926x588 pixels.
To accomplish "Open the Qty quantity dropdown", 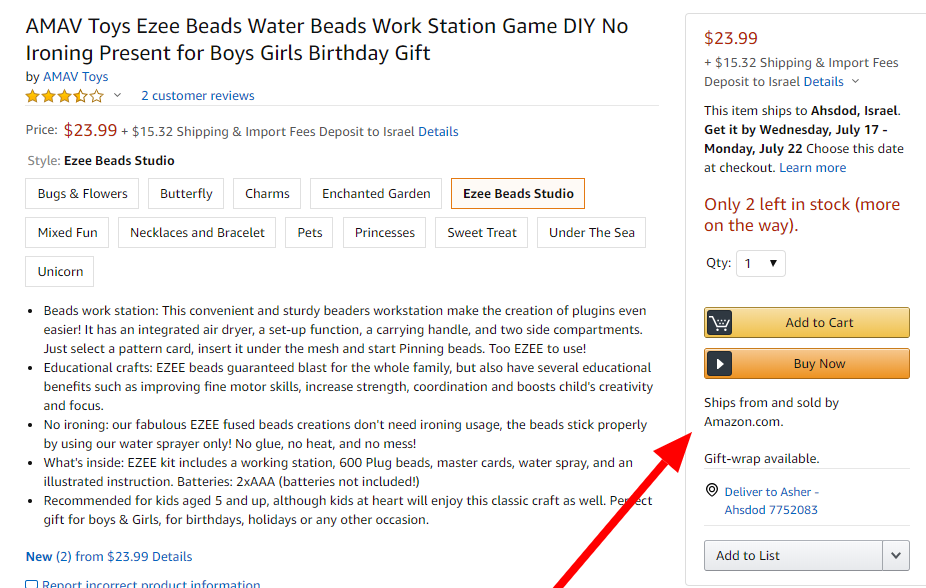I will click(x=760, y=264).
